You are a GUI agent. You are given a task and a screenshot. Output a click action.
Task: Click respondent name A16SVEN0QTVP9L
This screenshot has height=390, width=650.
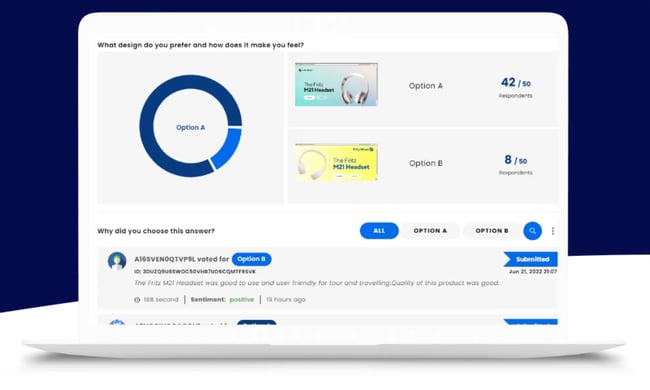click(165, 259)
